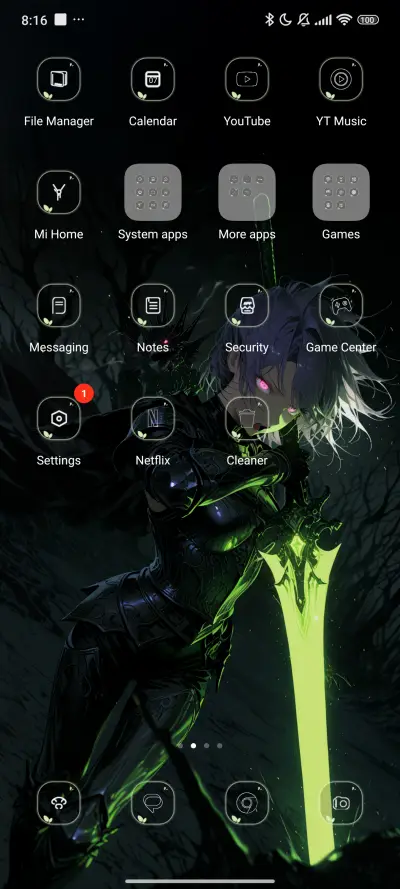Tap the Bluetooth status icon

click(x=270, y=20)
